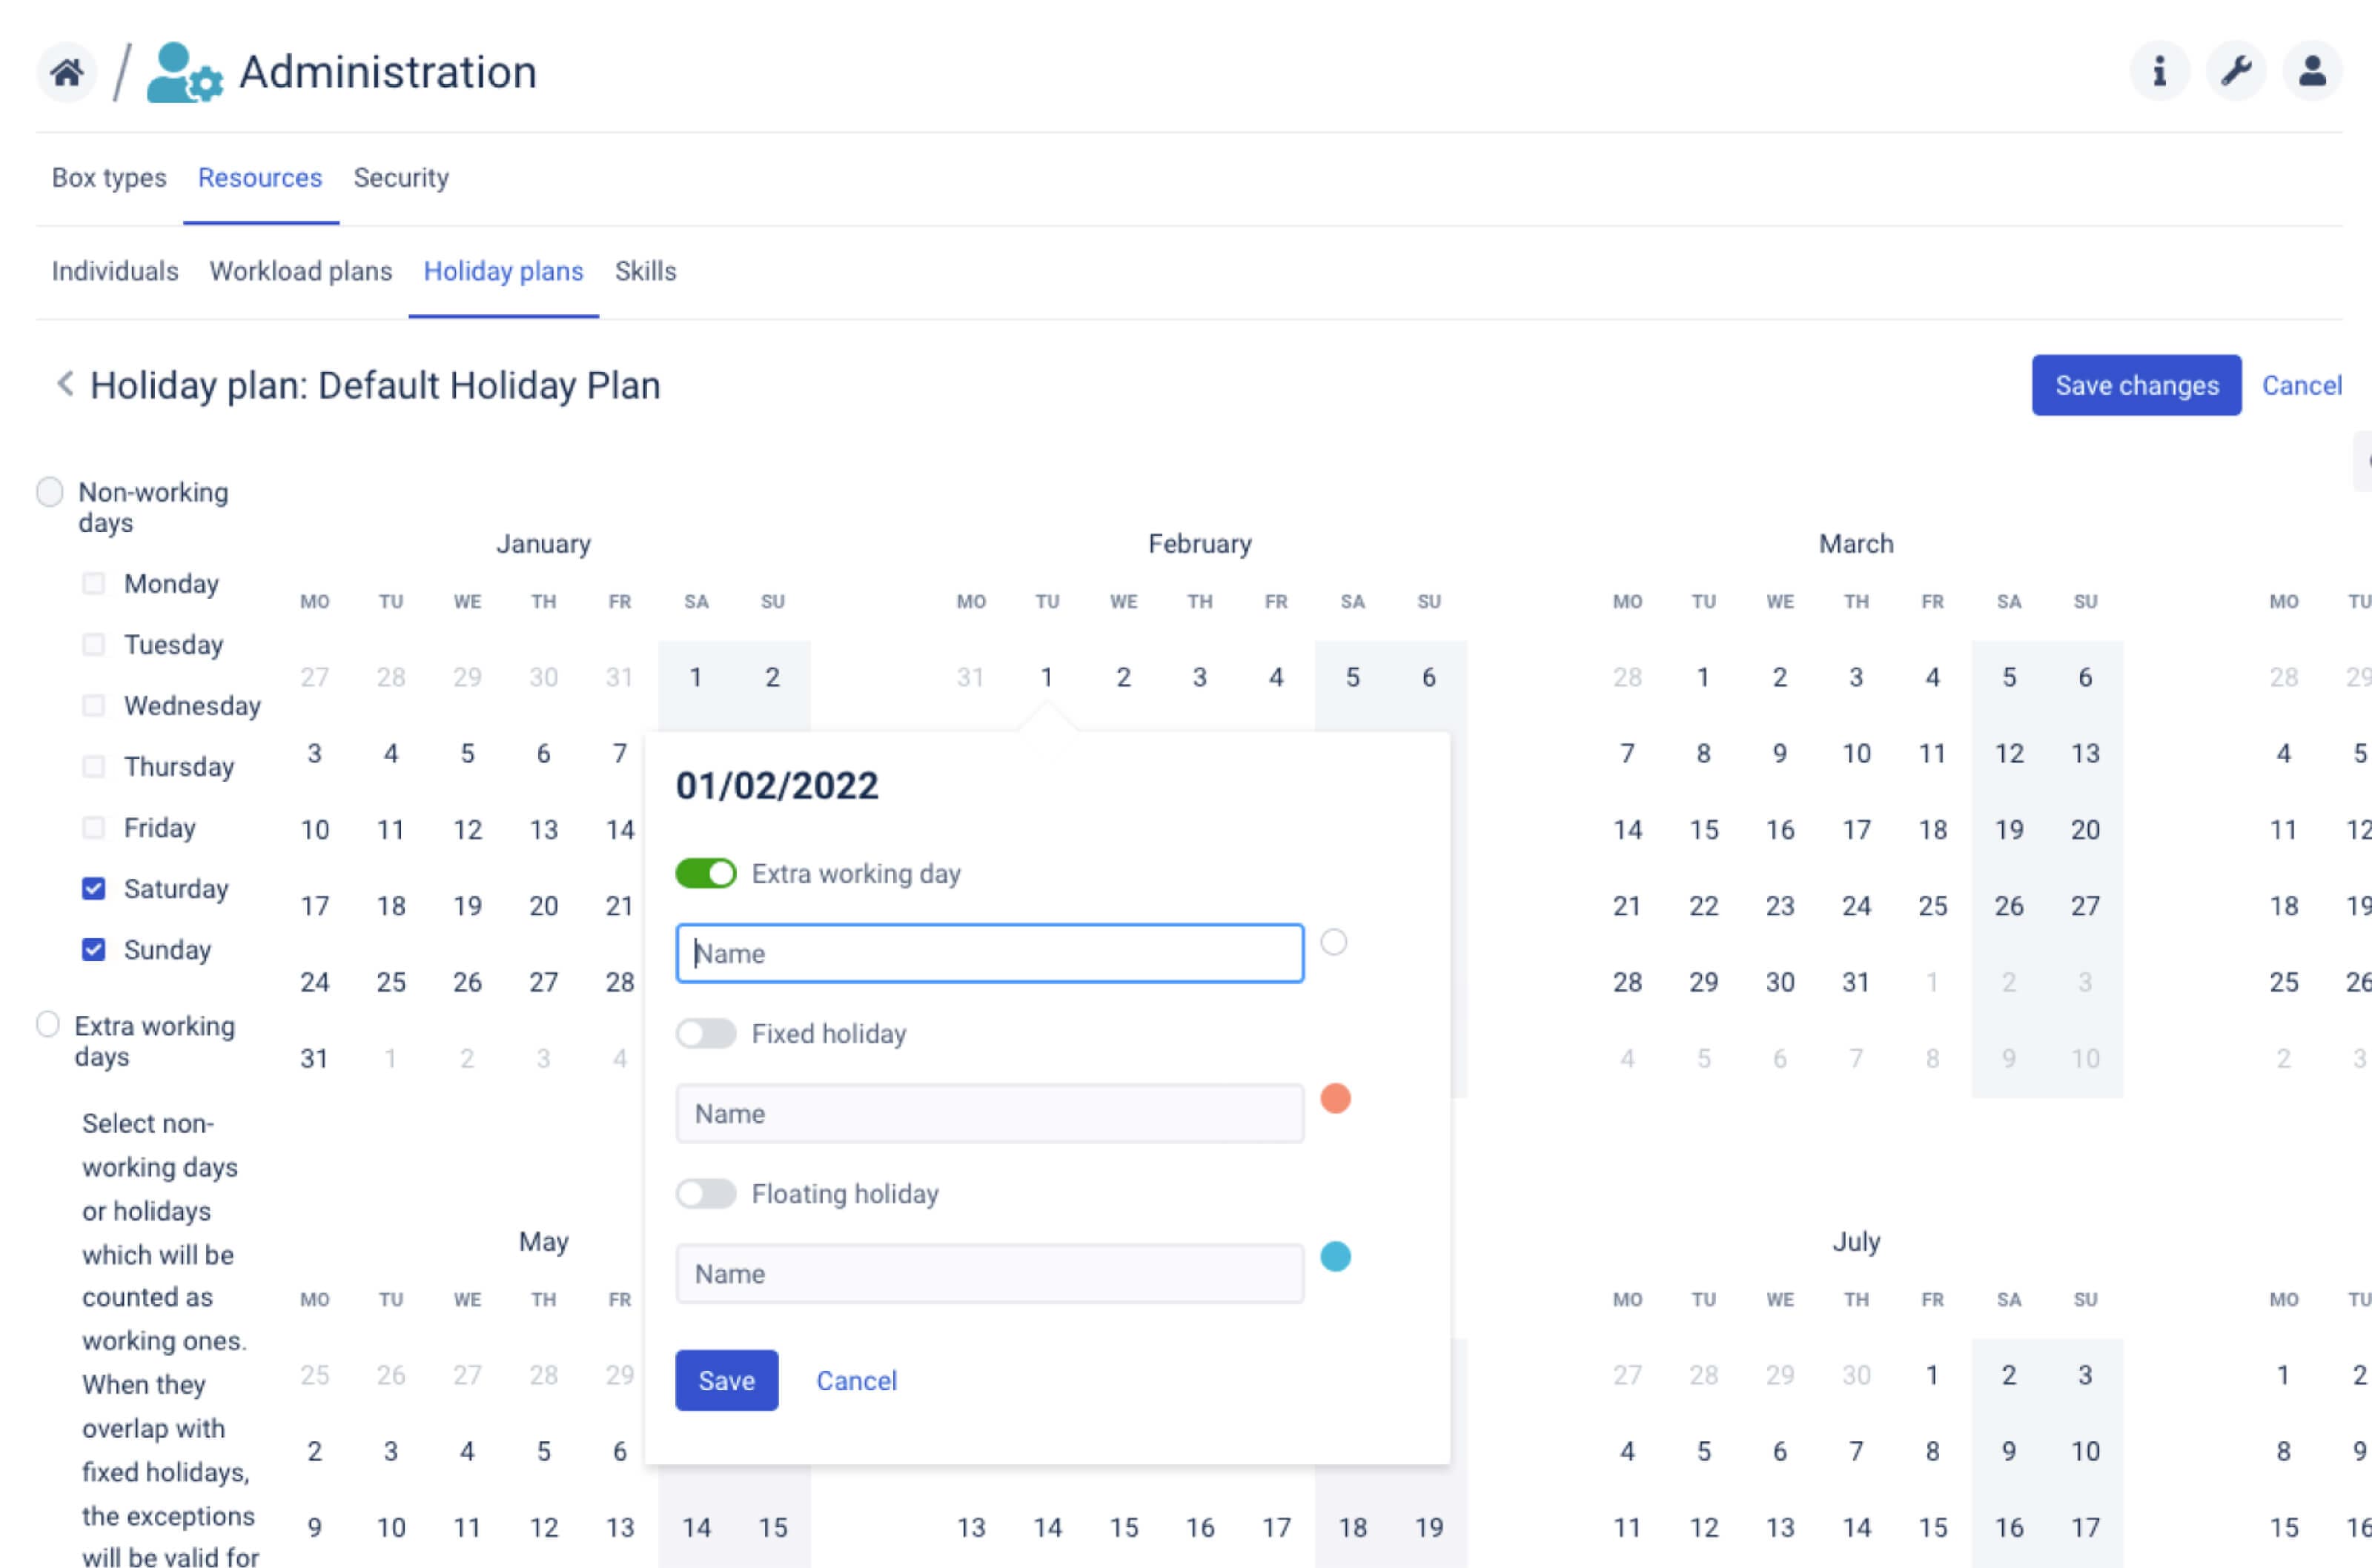Select the Extra working days radio button
Image resolution: width=2372 pixels, height=1568 pixels.
48,1025
